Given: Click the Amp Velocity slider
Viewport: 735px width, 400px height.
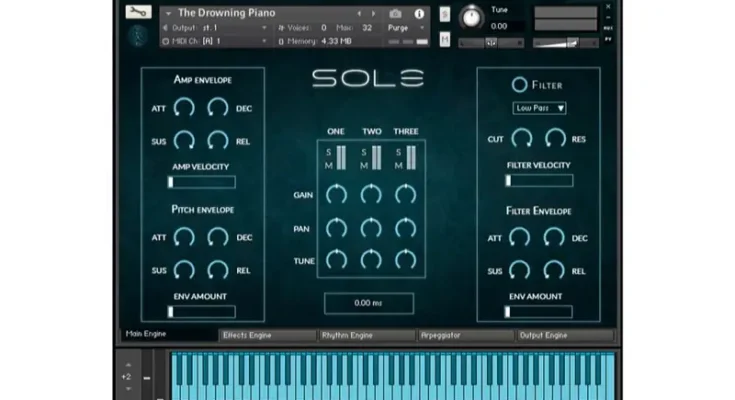Looking at the screenshot, I should (x=201, y=182).
